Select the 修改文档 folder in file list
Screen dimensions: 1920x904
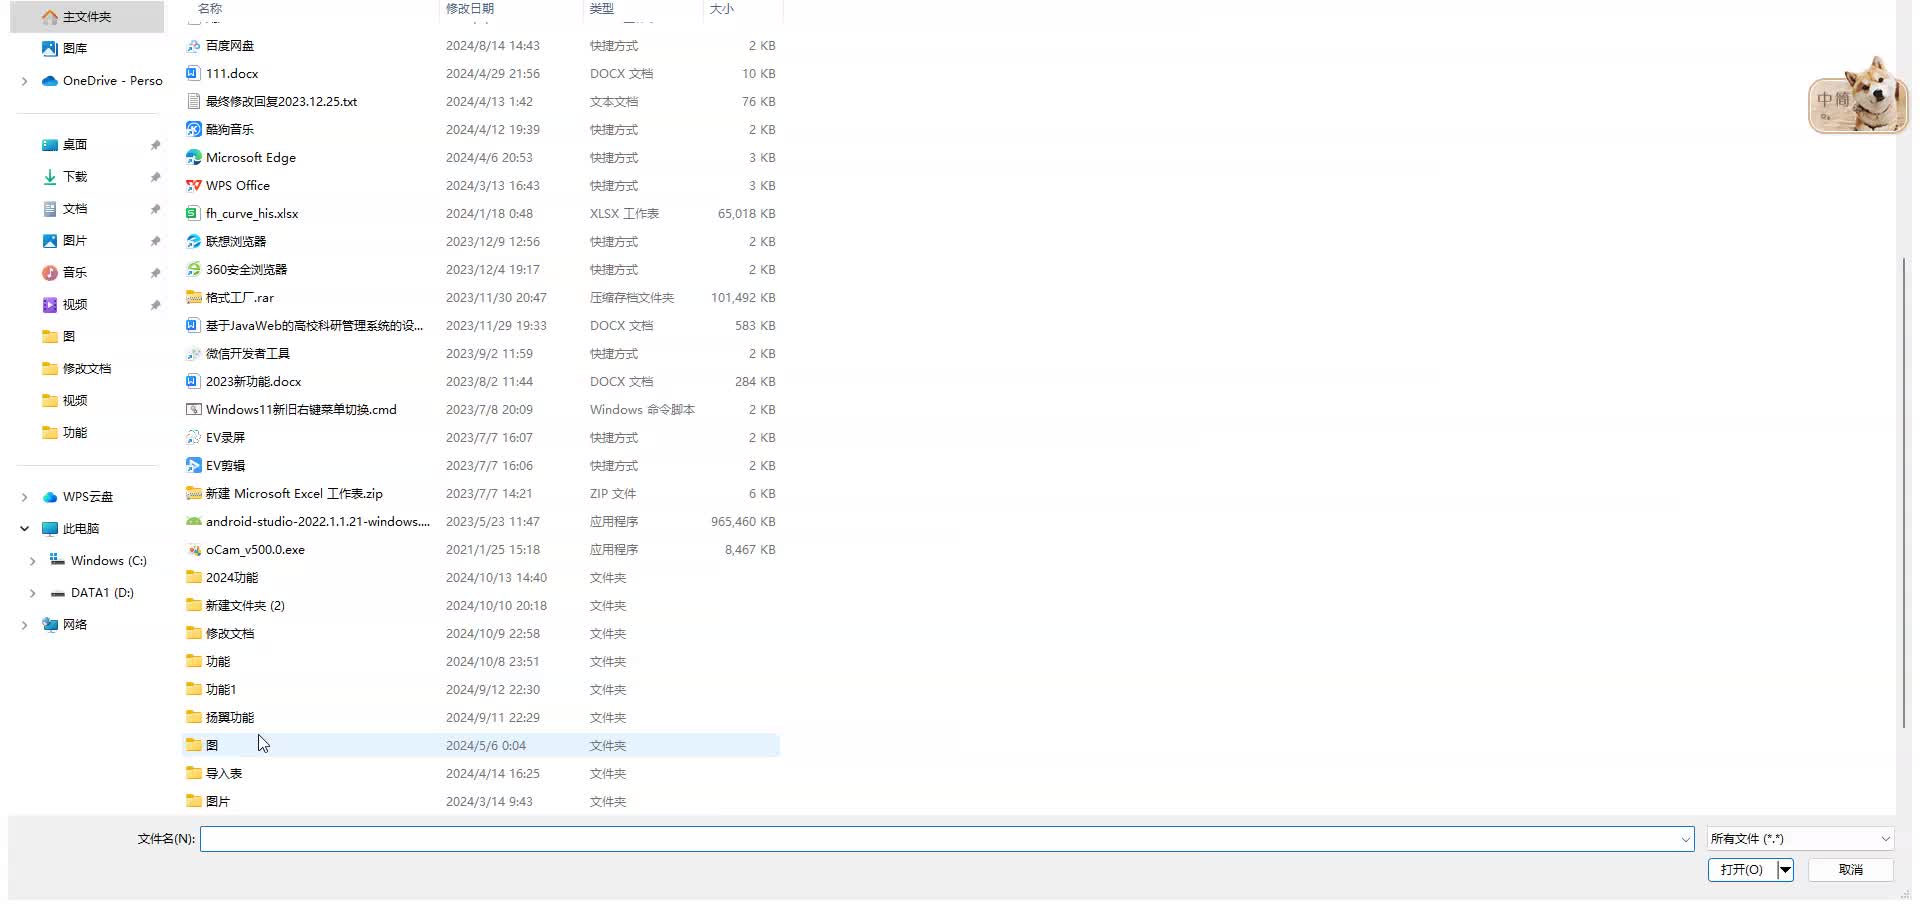coord(481,634)
